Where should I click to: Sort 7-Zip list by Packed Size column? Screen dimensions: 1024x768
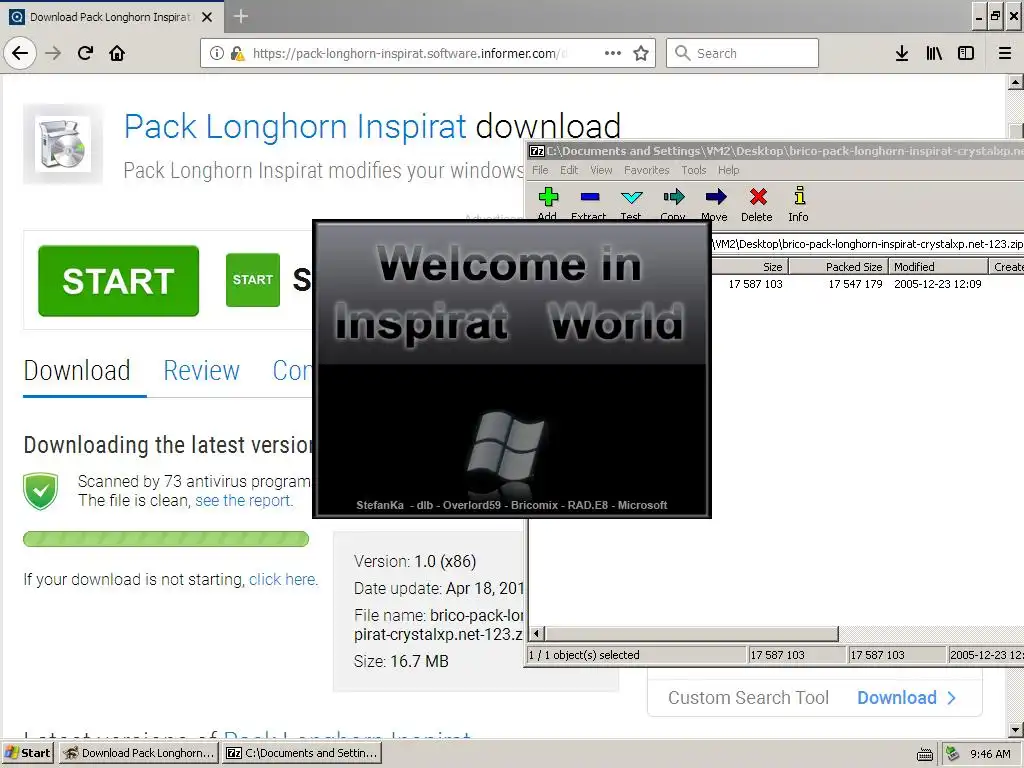tap(839, 266)
